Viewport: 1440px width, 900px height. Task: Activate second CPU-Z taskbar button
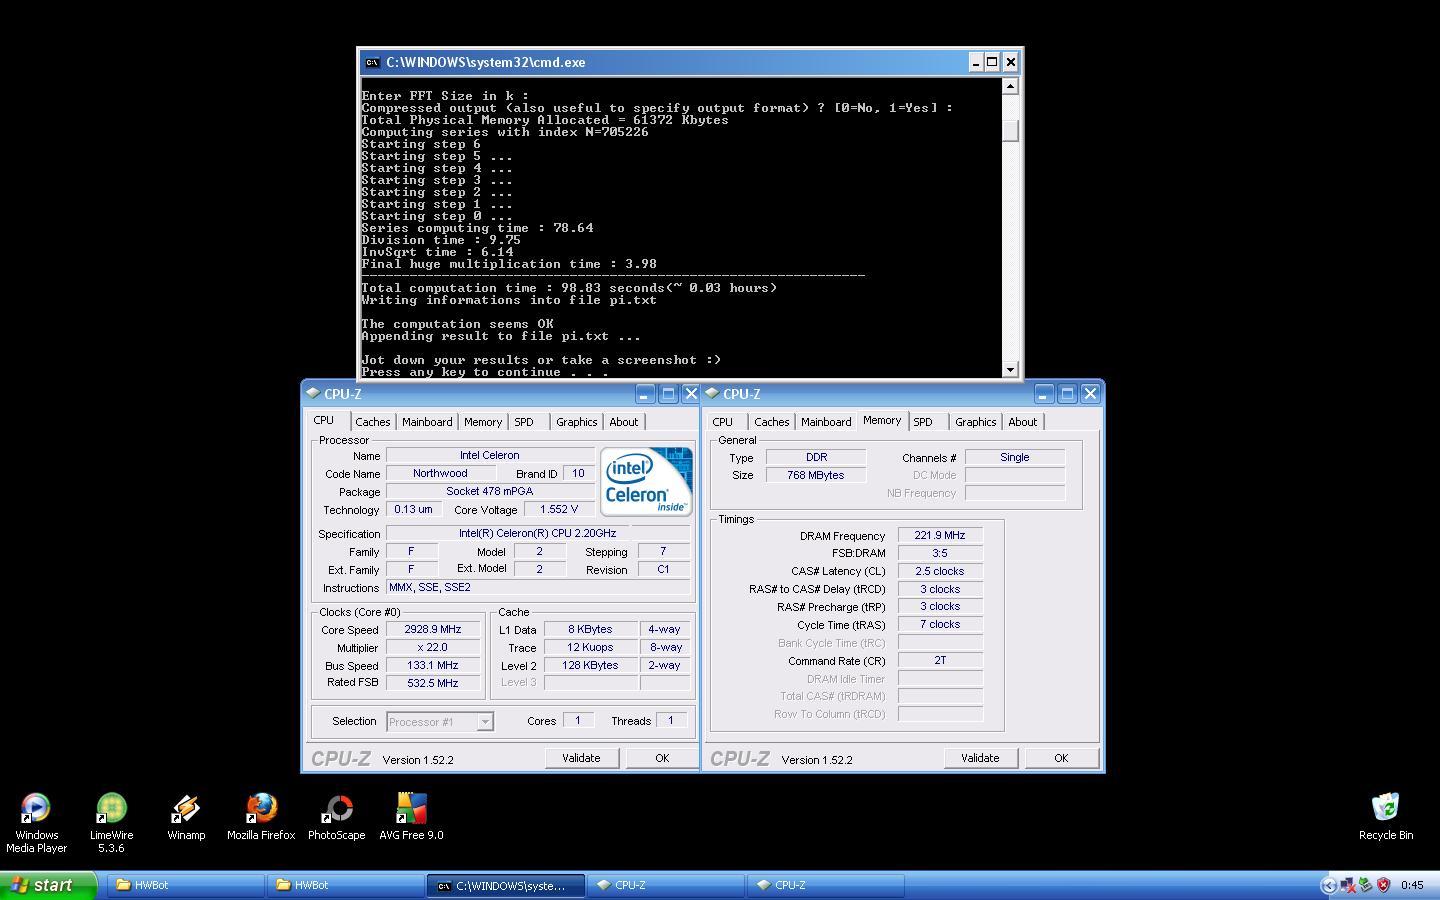[825, 885]
